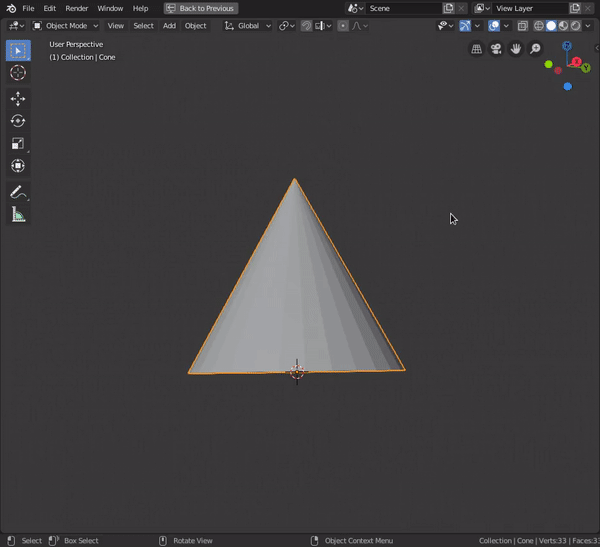This screenshot has height=547, width=600.
Task: Switch to material preview shading
Action: tap(563, 26)
